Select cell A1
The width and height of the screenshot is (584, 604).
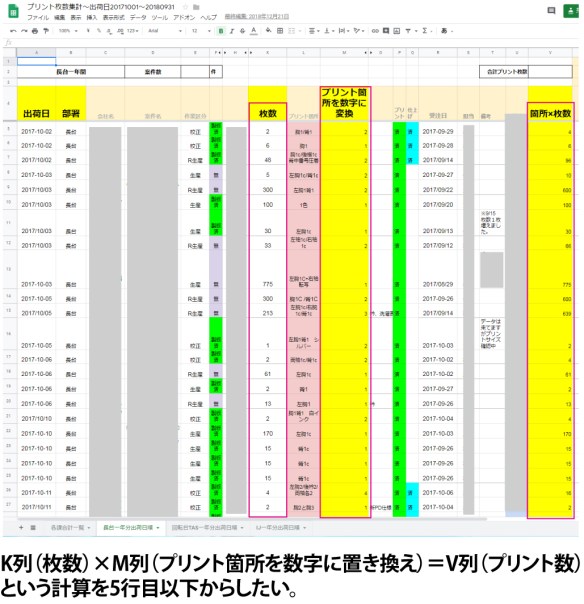[x=37, y=61]
